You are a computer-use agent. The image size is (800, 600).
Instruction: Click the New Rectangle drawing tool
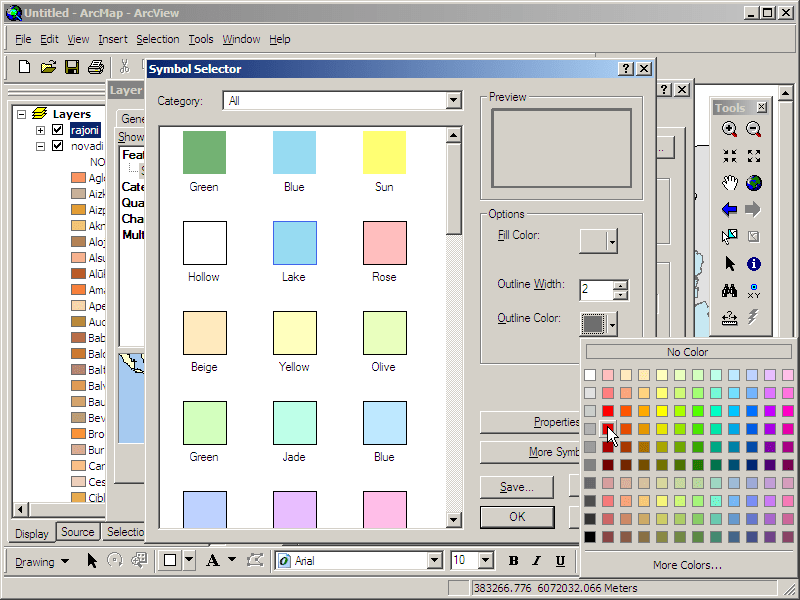point(170,560)
